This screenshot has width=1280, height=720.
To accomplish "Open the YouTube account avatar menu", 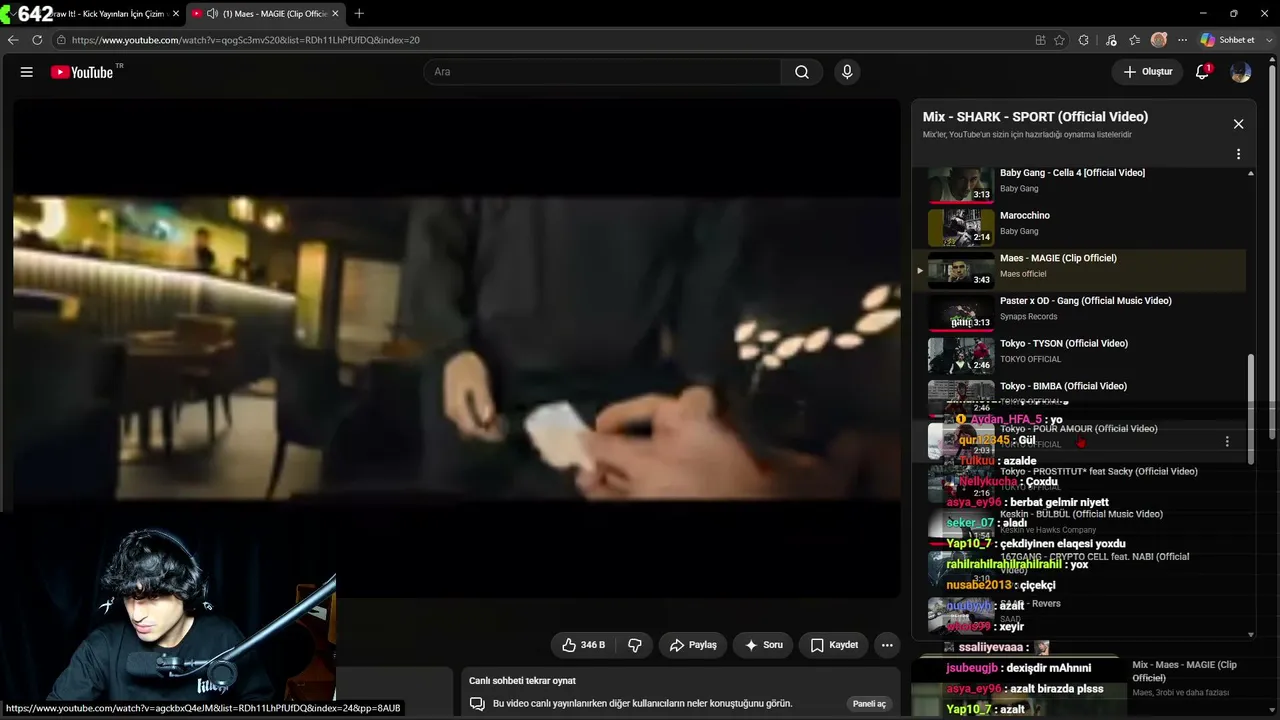I will point(1241,72).
